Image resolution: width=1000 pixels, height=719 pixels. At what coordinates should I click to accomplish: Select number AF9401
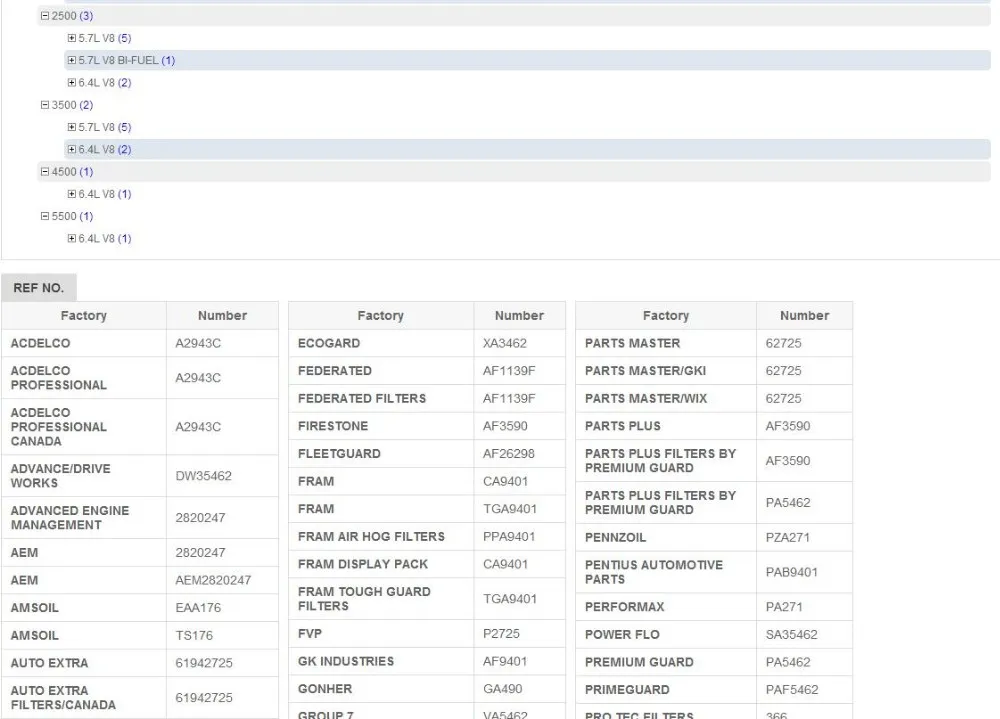pyautogui.click(x=519, y=662)
